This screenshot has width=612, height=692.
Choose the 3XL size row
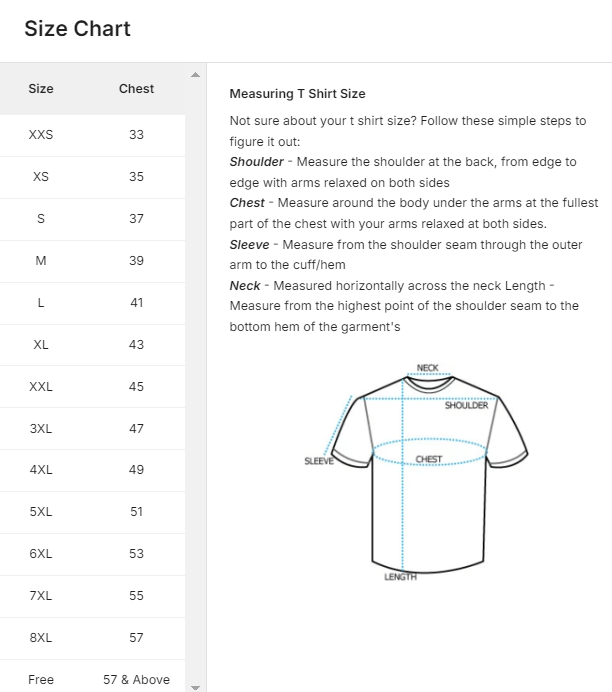tap(92, 429)
